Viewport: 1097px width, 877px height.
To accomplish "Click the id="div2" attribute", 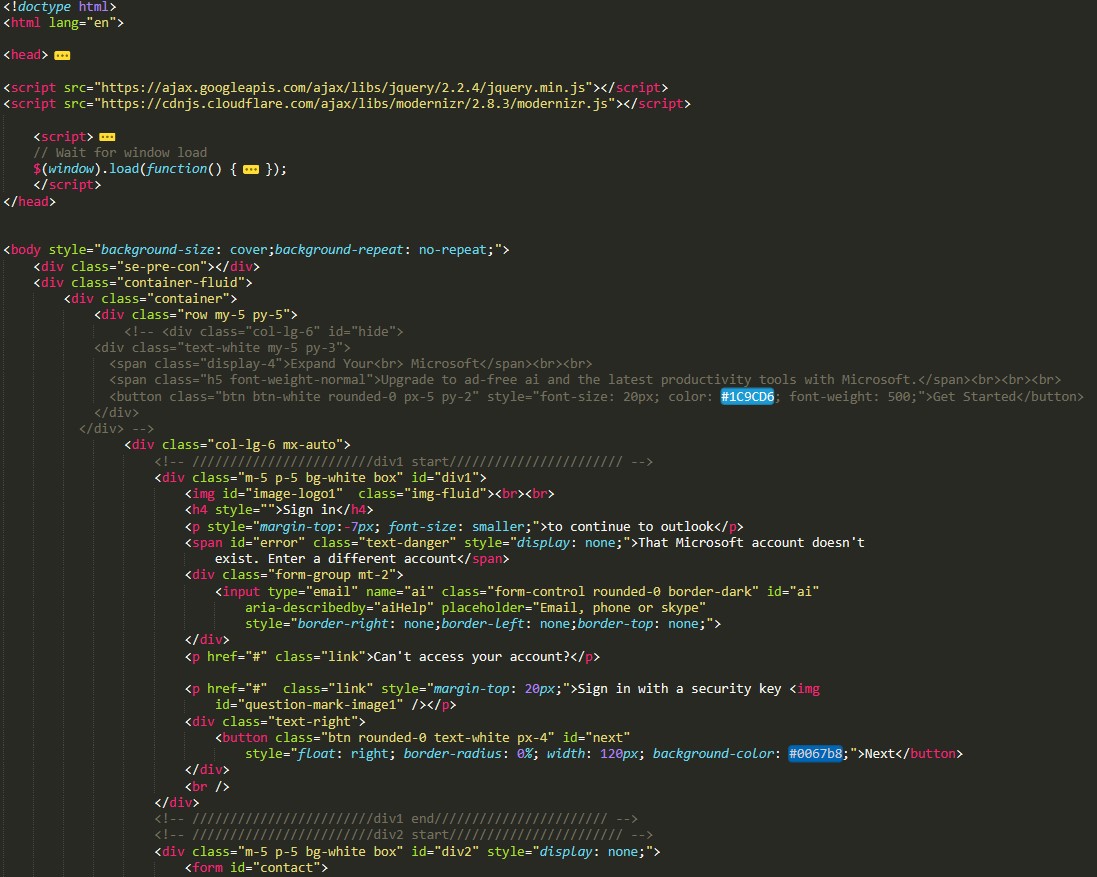I will pyautogui.click(x=445, y=852).
